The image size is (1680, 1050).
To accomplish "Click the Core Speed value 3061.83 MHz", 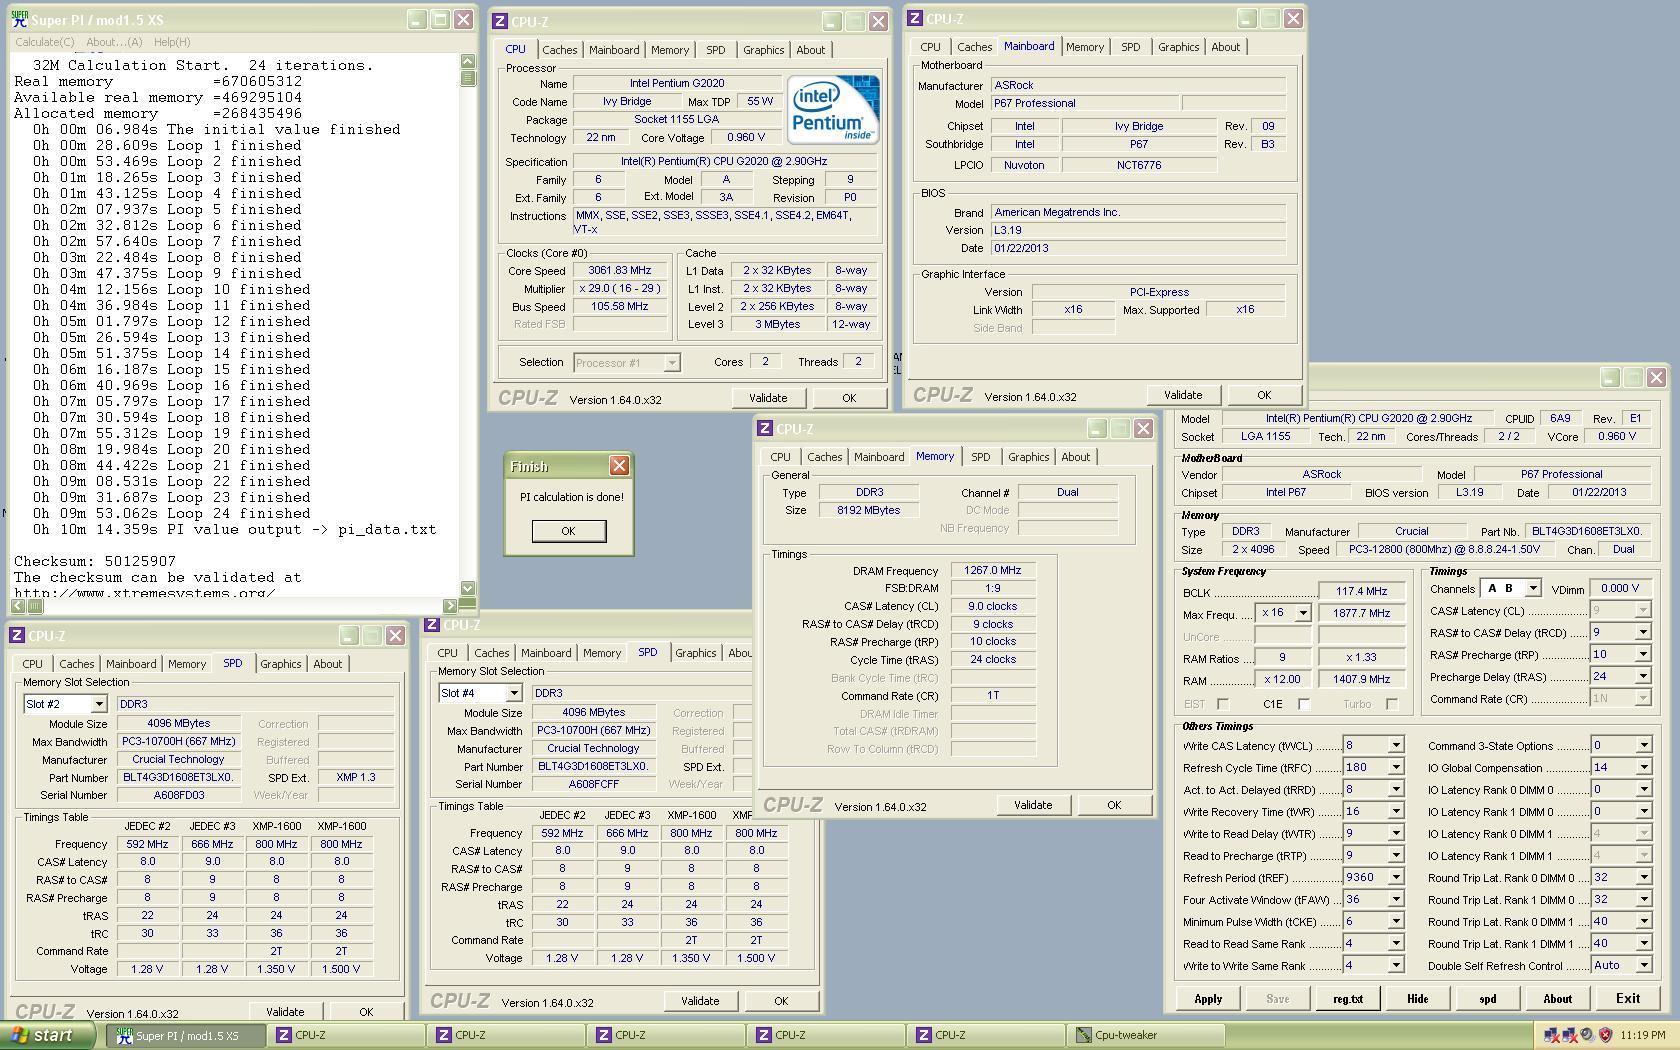I will (x=620, y=270).
